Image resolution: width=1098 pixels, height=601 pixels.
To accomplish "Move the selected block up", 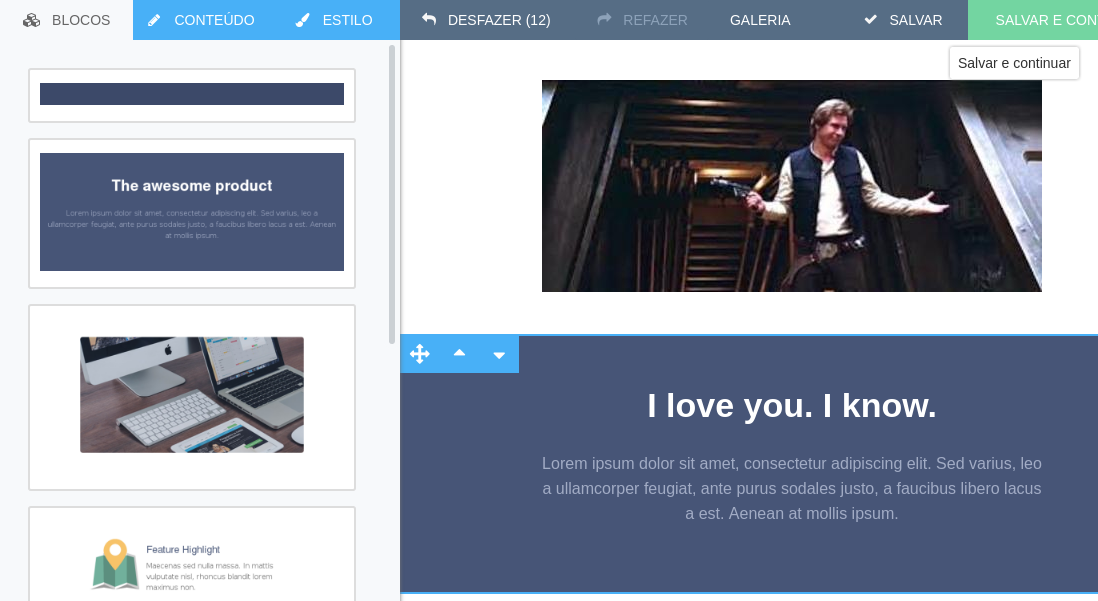I will pyautogui.click(x=459, y=353).
